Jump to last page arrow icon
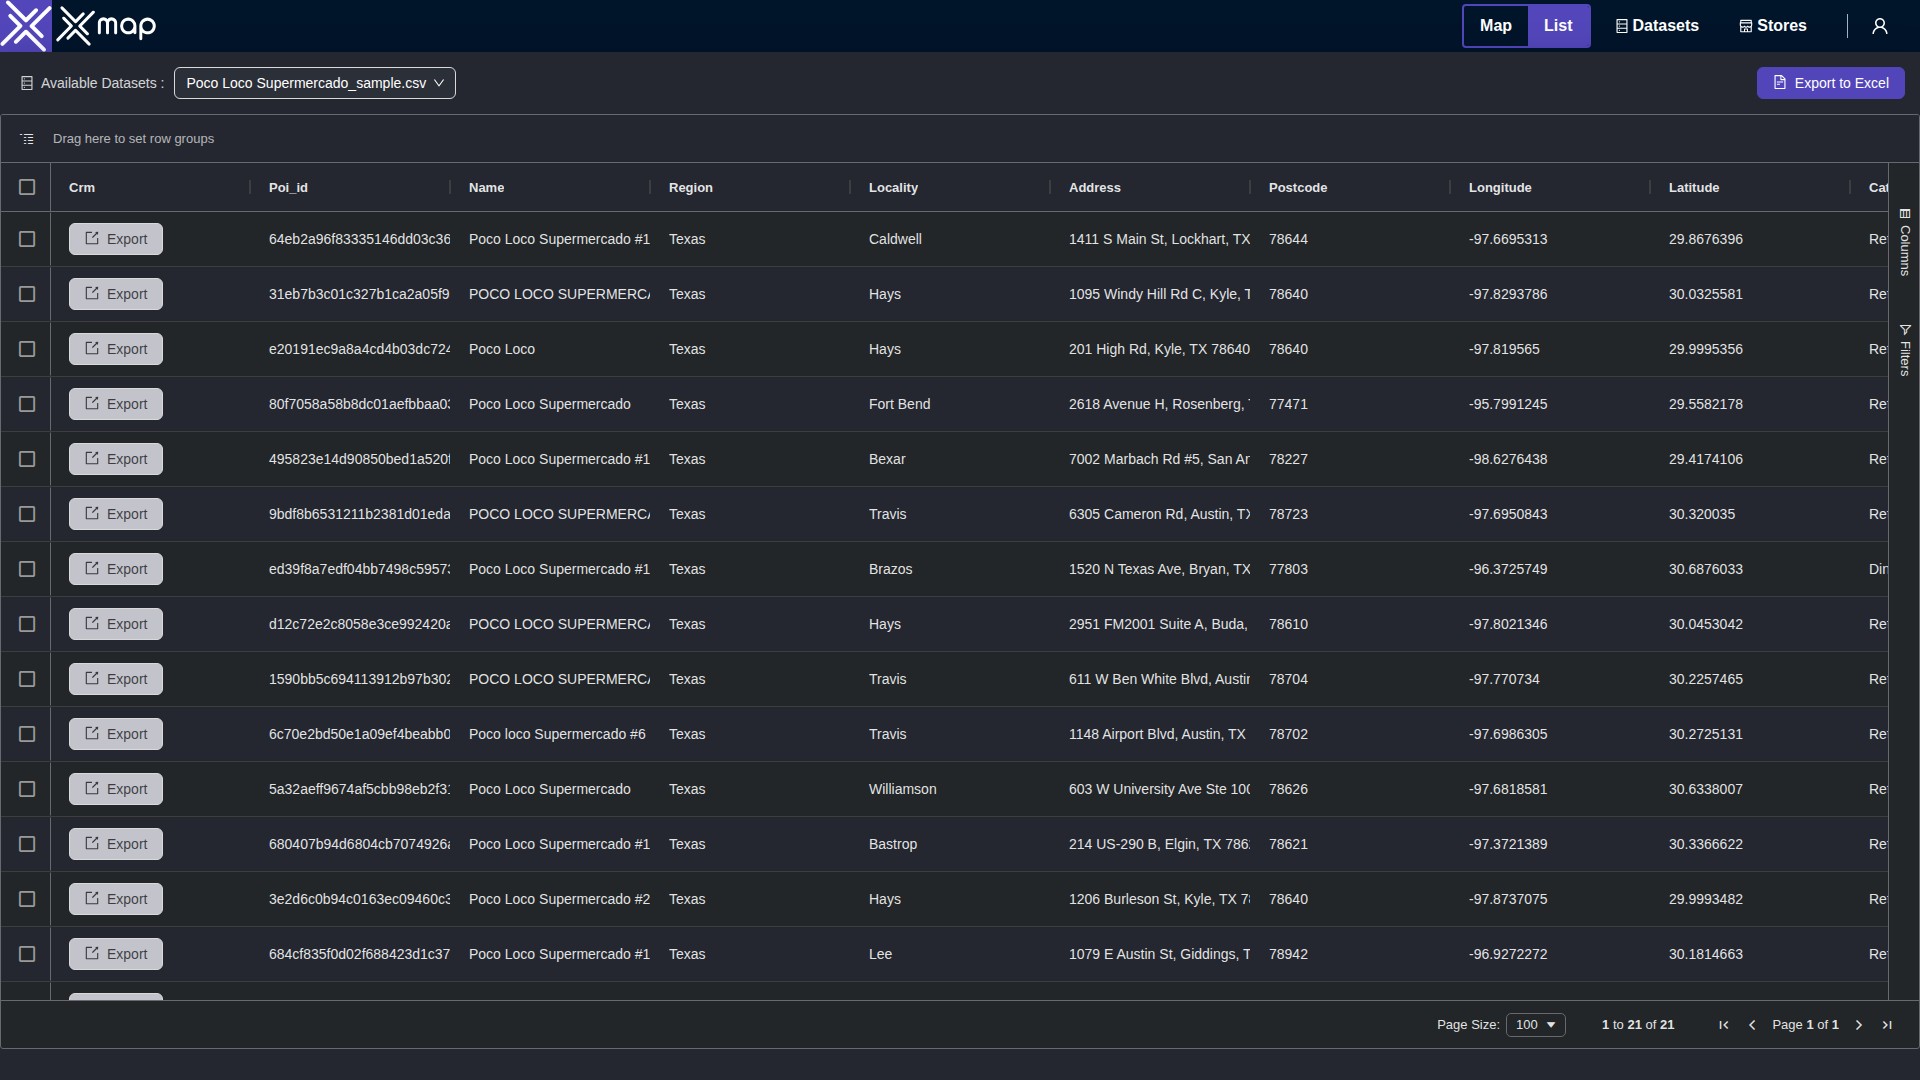This screenshot has width=1920, height=1080. 1887,1025
